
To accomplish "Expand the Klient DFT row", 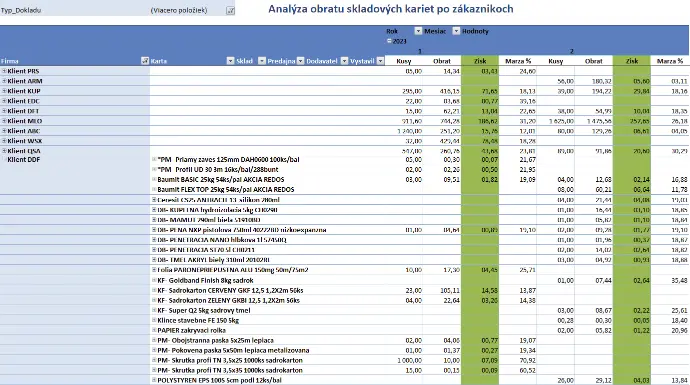I will (4, 111).
